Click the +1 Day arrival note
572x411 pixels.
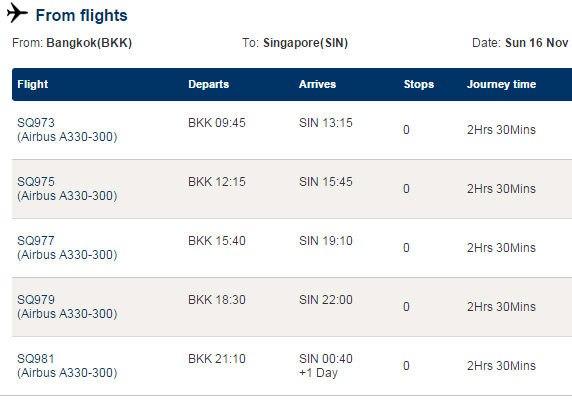(x=318, y=373)
